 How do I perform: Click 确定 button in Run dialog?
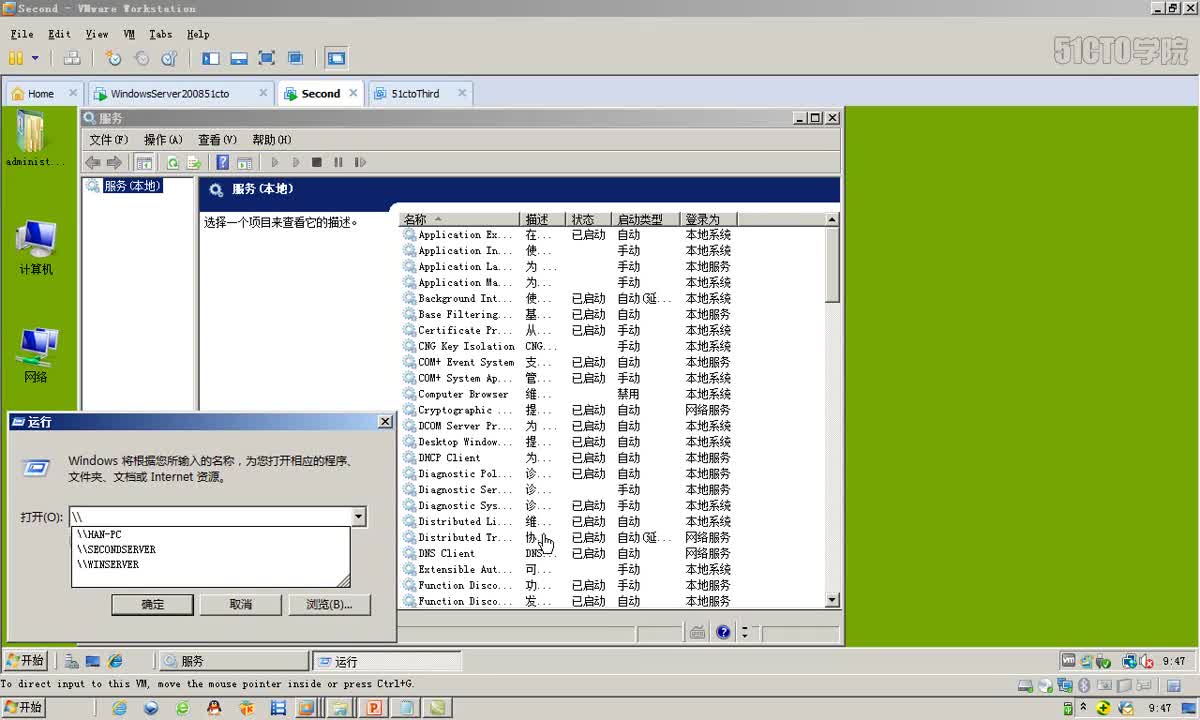152,605
